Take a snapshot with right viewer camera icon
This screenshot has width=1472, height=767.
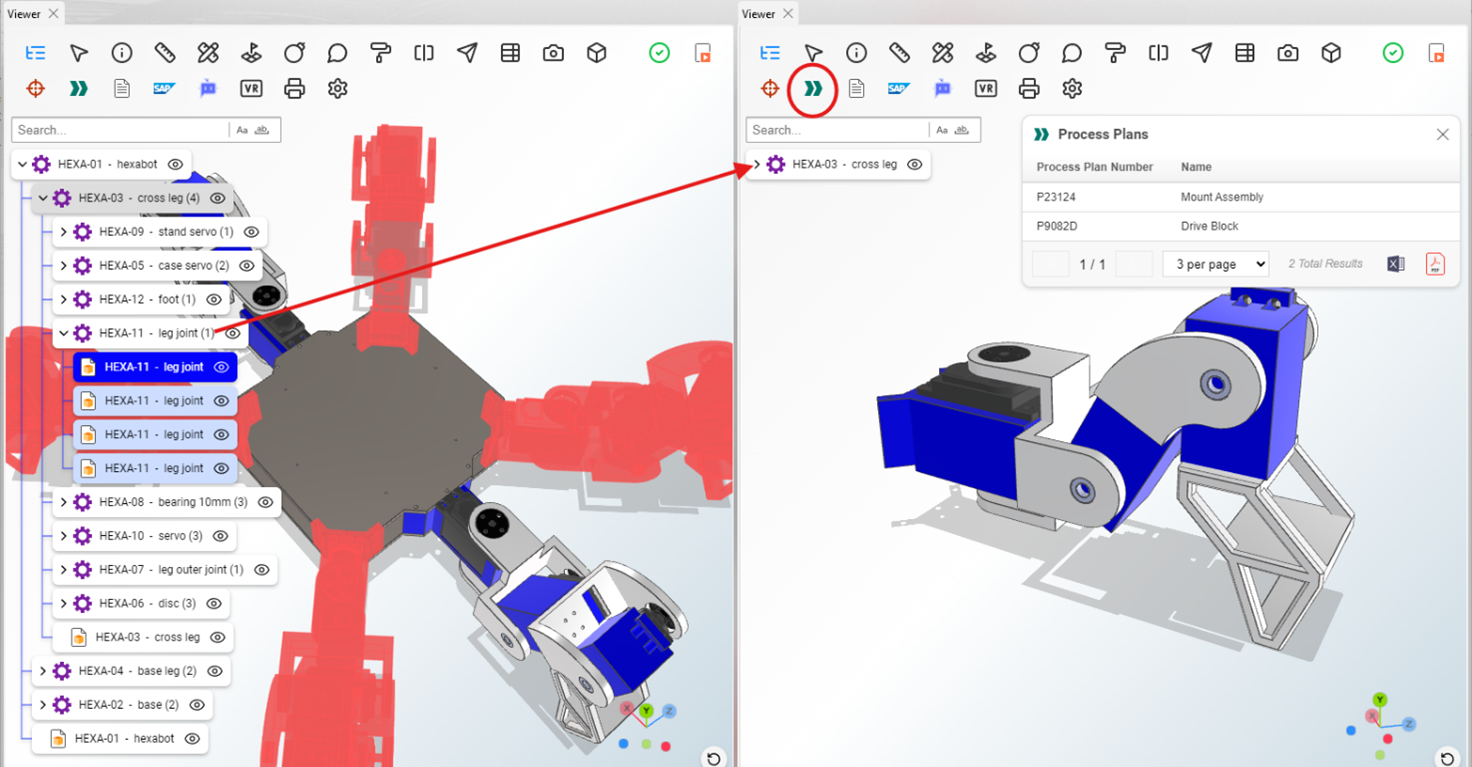1288,53
